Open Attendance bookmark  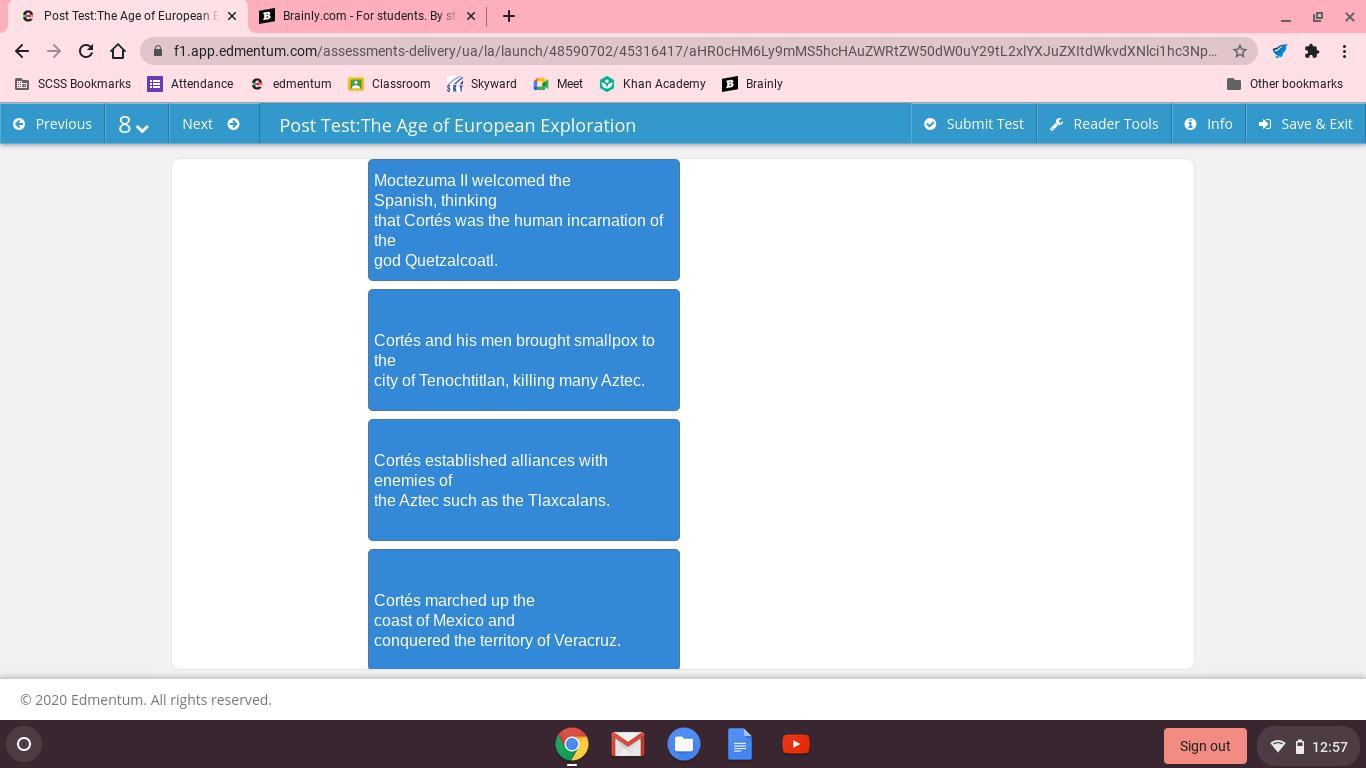coord(190,84)
